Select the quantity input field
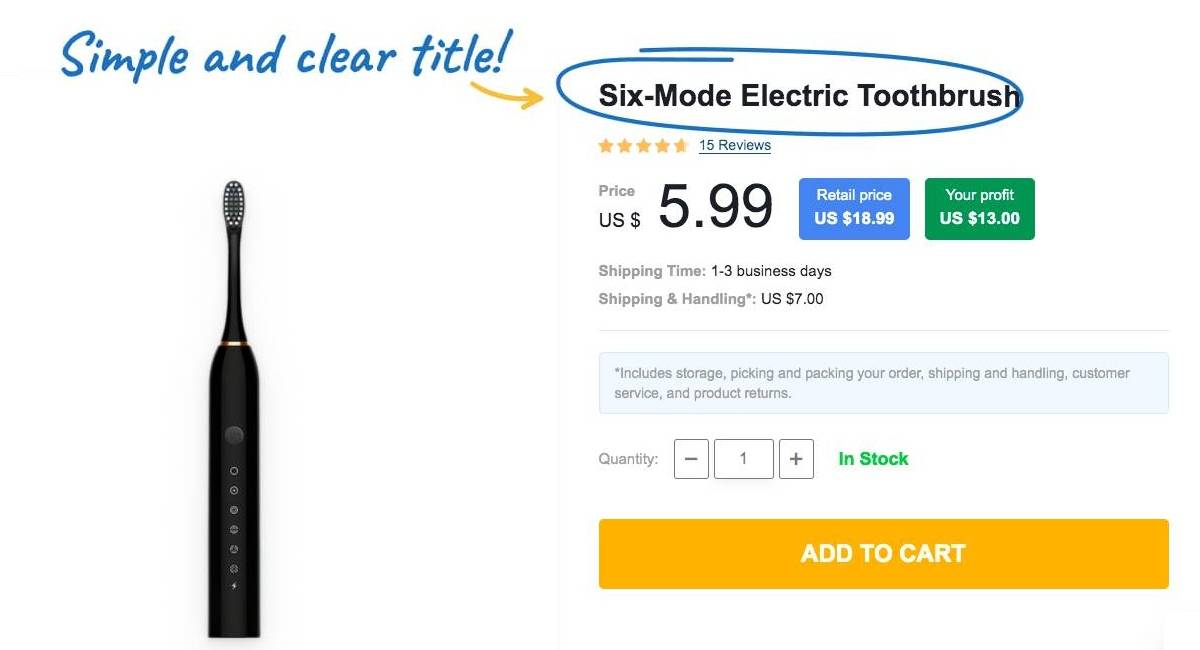The height and width of the screenshot is (650, 1200). click(x=743, y=459)
